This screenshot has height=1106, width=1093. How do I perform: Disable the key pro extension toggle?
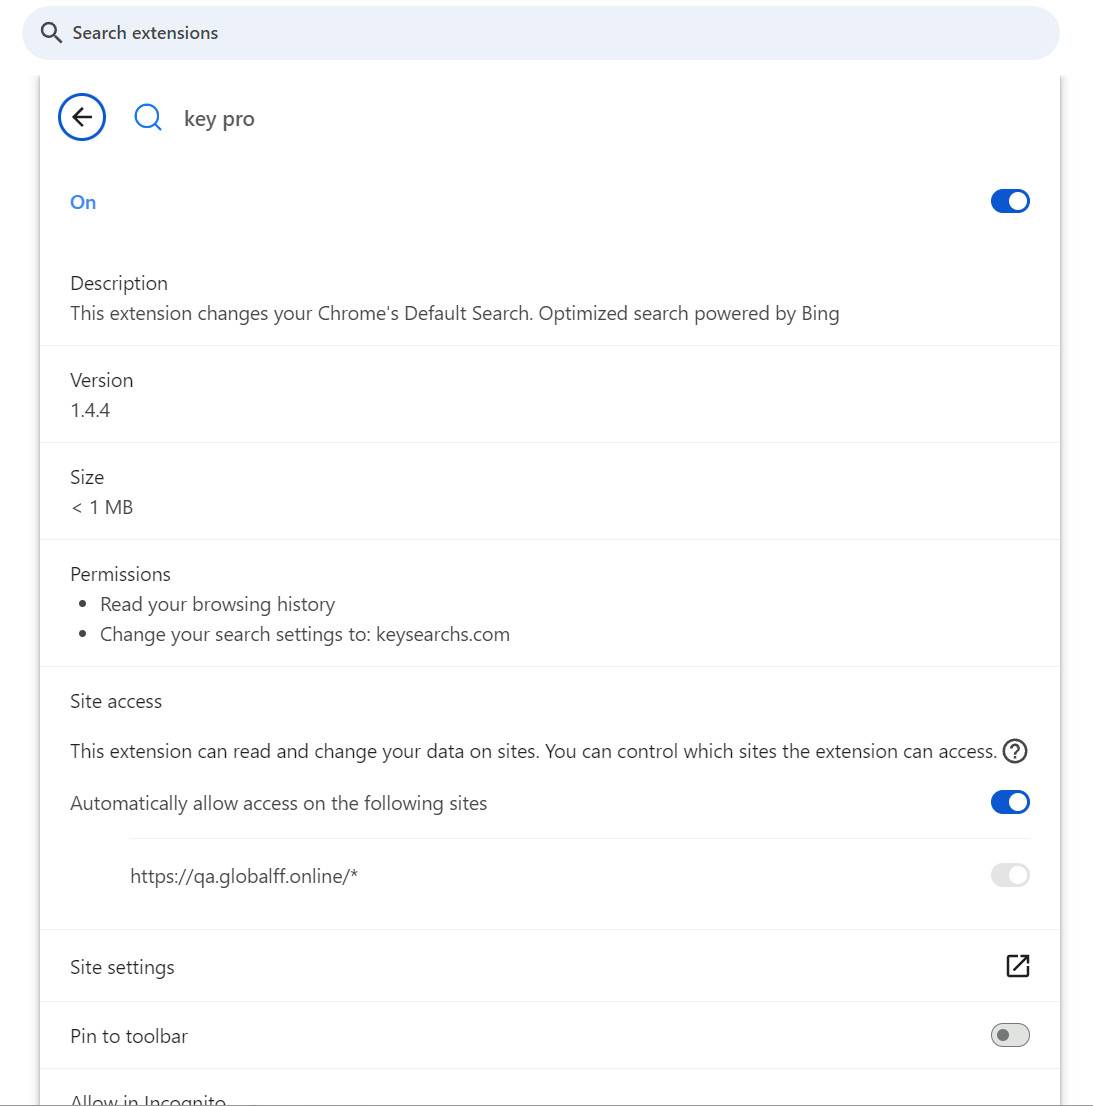pyautogui.click(x=1009, y=201)
